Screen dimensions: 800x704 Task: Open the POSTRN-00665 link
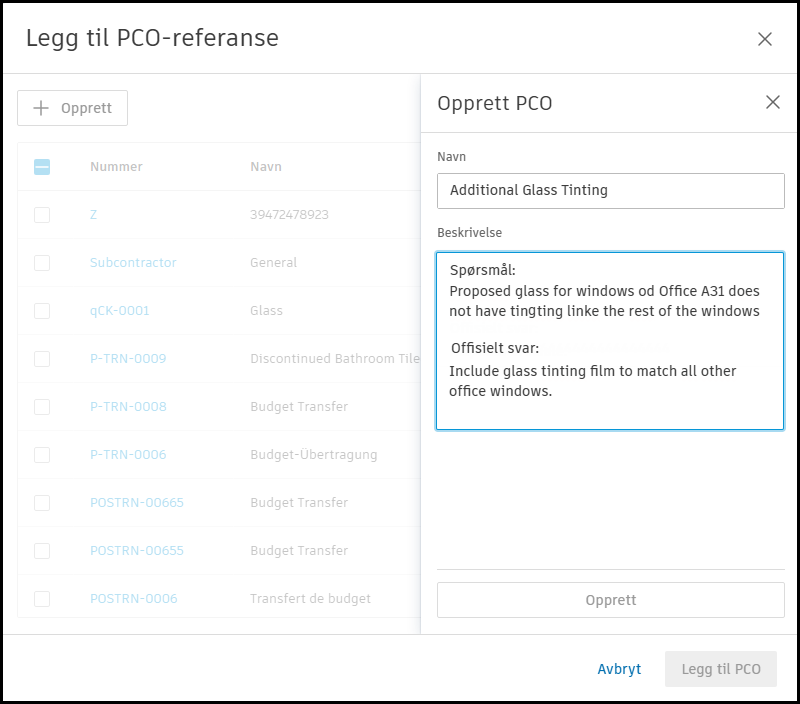[x=137, y=503]
